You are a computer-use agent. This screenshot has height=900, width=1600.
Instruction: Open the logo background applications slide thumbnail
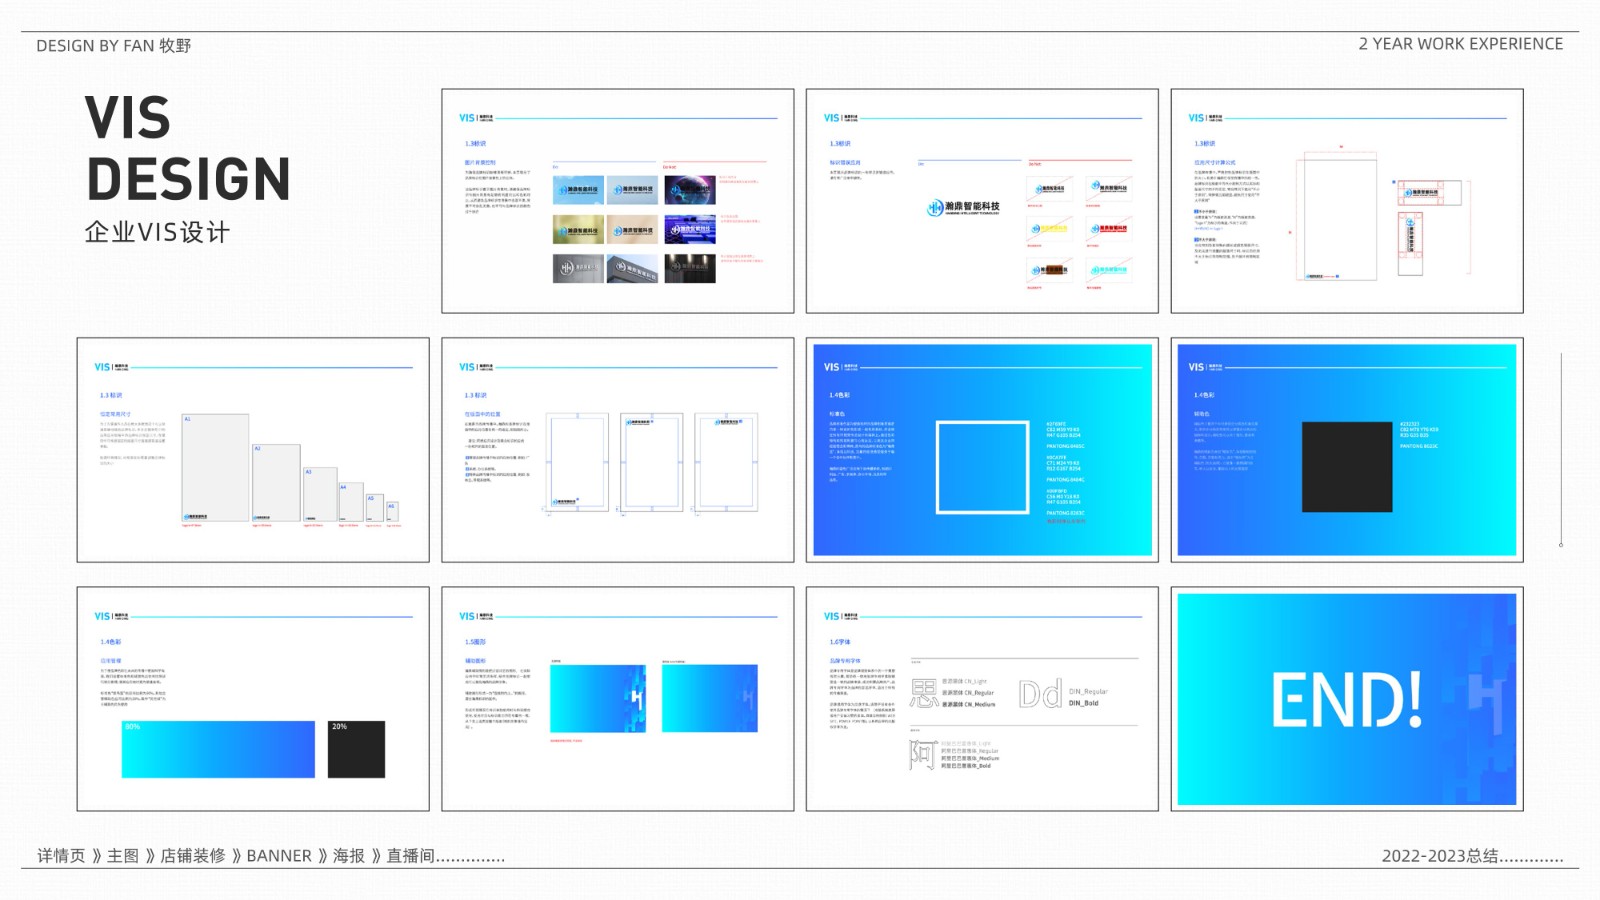point(617,201)
